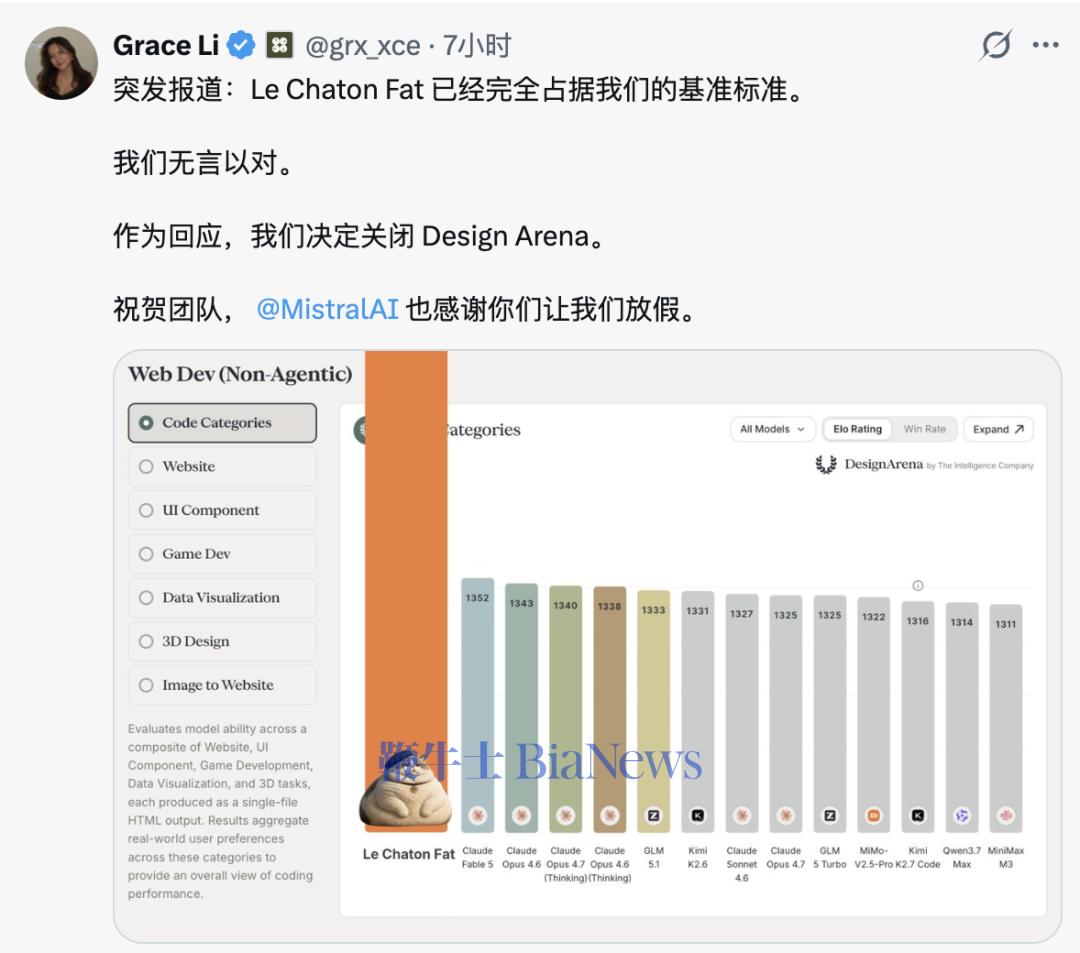Click the MiniMax M3 logo icon
1080x953 pixels.
click(x=1006, y=816)
